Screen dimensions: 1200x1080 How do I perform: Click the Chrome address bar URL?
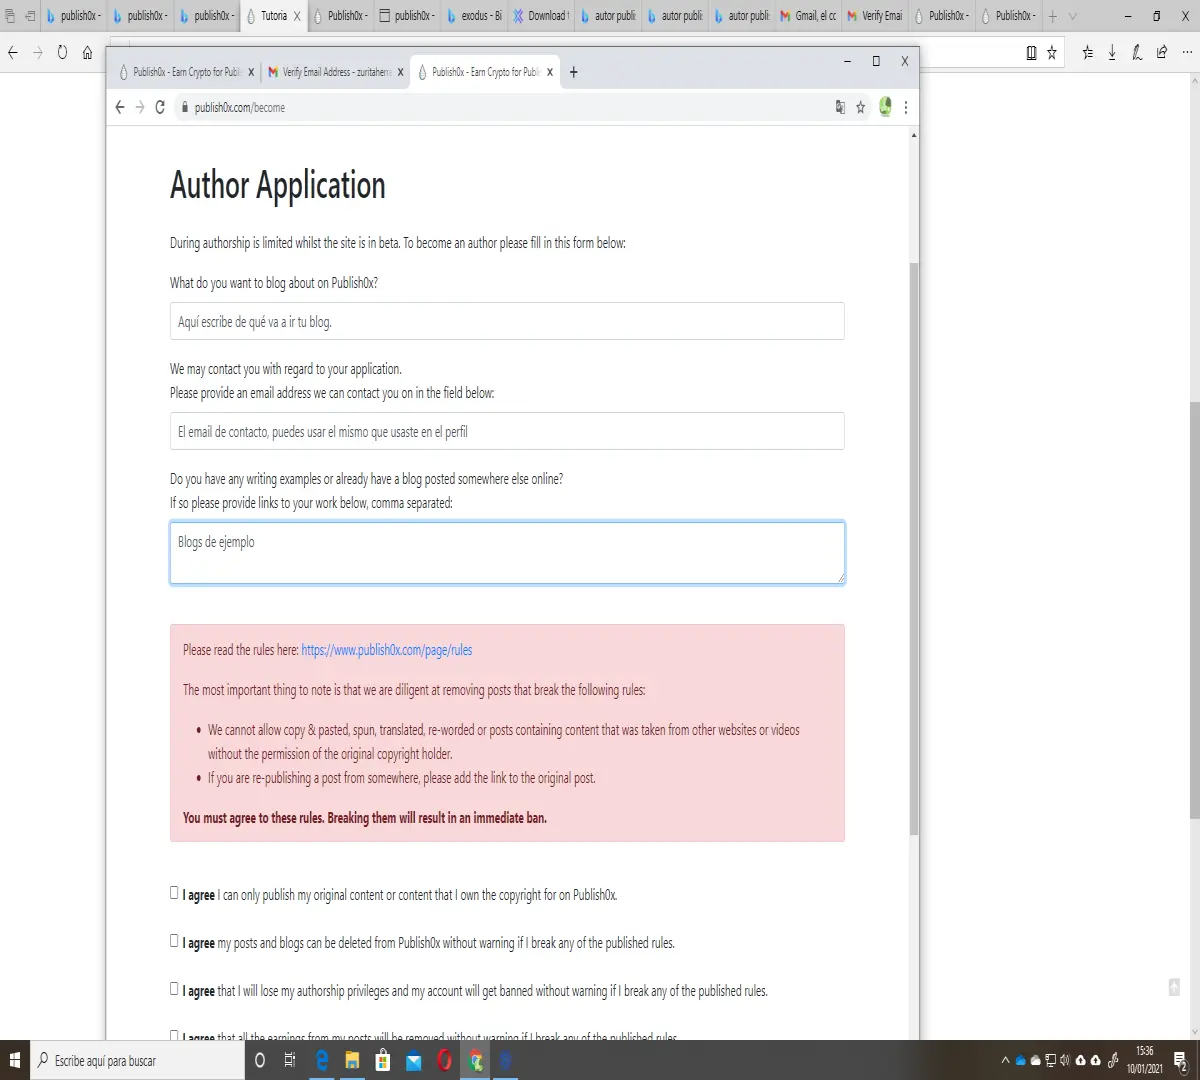pos(240,107)
